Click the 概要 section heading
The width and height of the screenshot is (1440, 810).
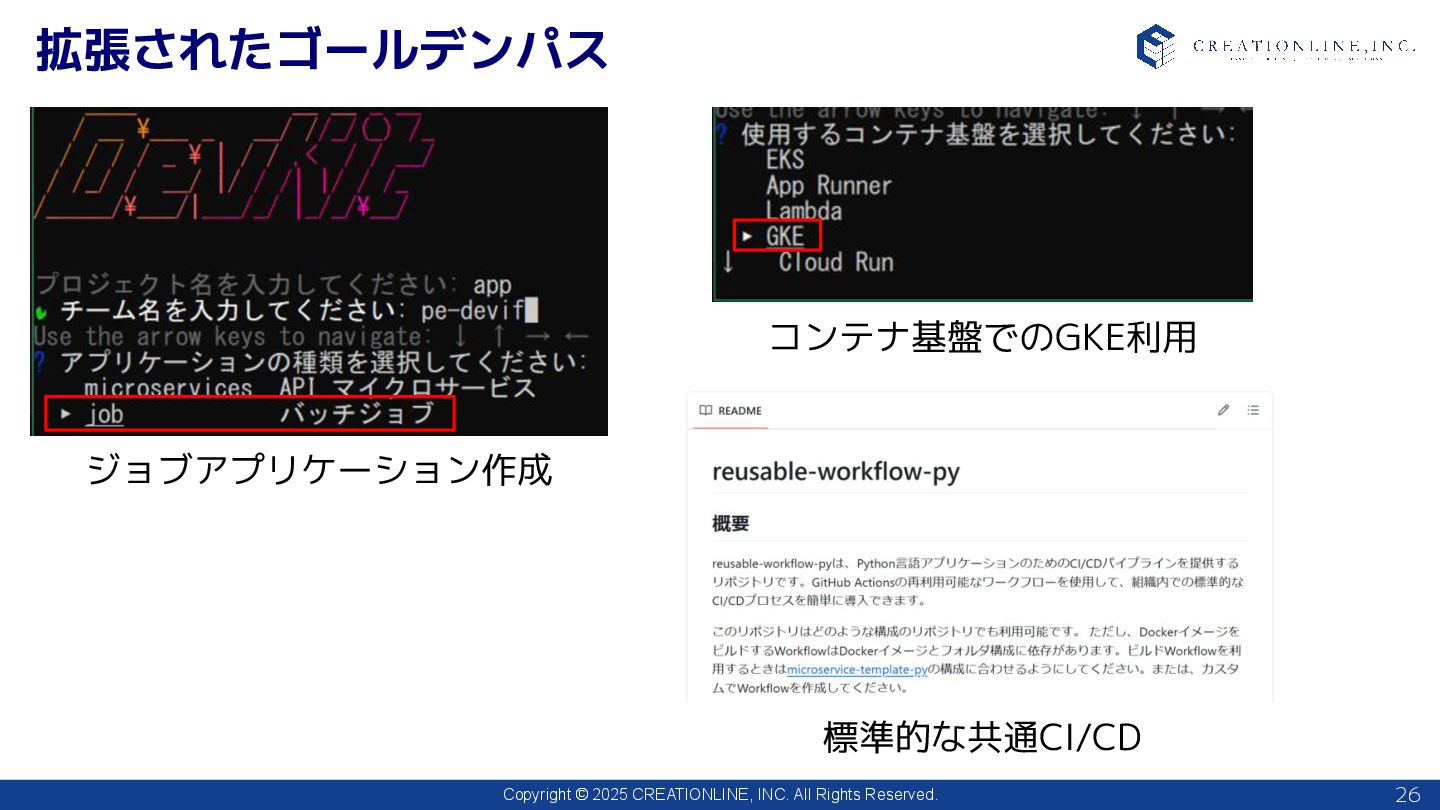(x=730, y=523)
